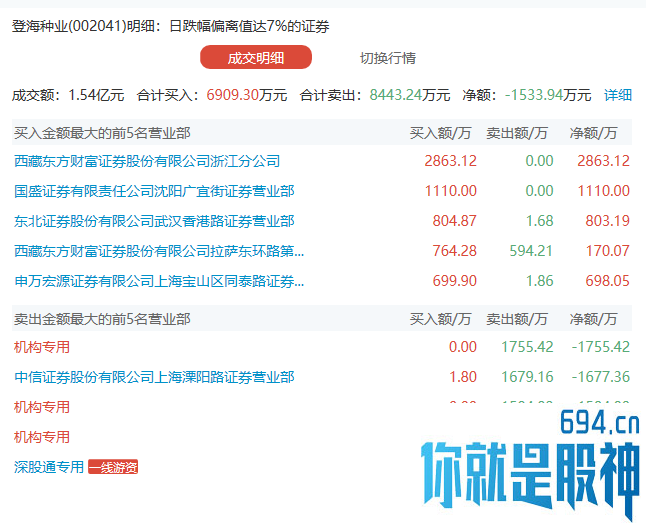The height and width of the screenshot is (523, 646).
Task: Click buy amount 1110.00 of 国盛证券 row
Action: [451, 191]
